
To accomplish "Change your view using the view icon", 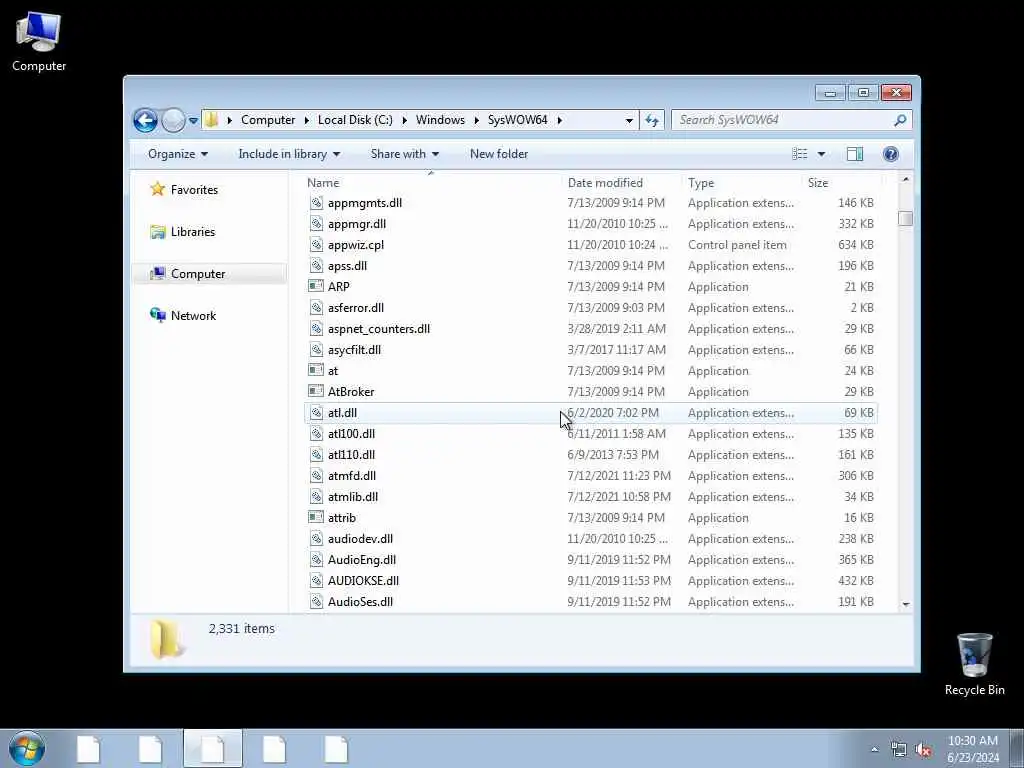I will point(799,154).
